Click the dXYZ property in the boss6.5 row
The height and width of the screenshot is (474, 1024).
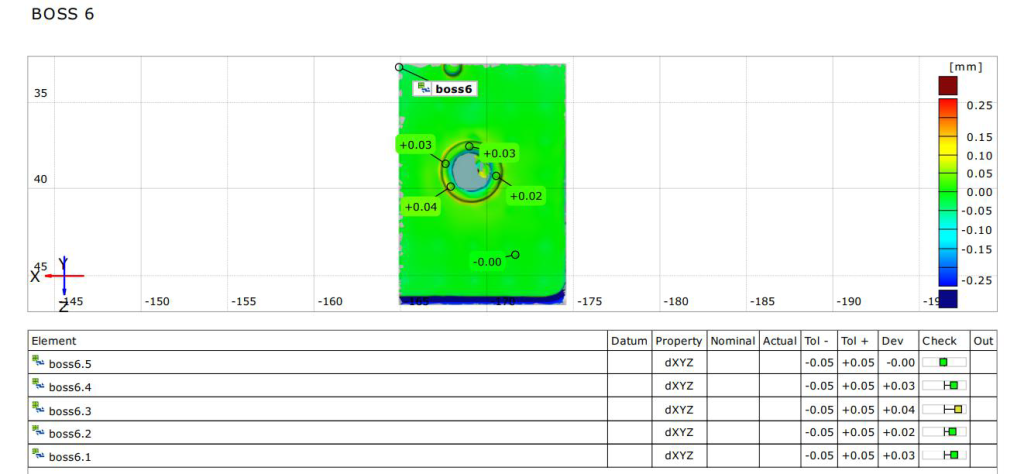pyautogui.click(x=679, y=362)
